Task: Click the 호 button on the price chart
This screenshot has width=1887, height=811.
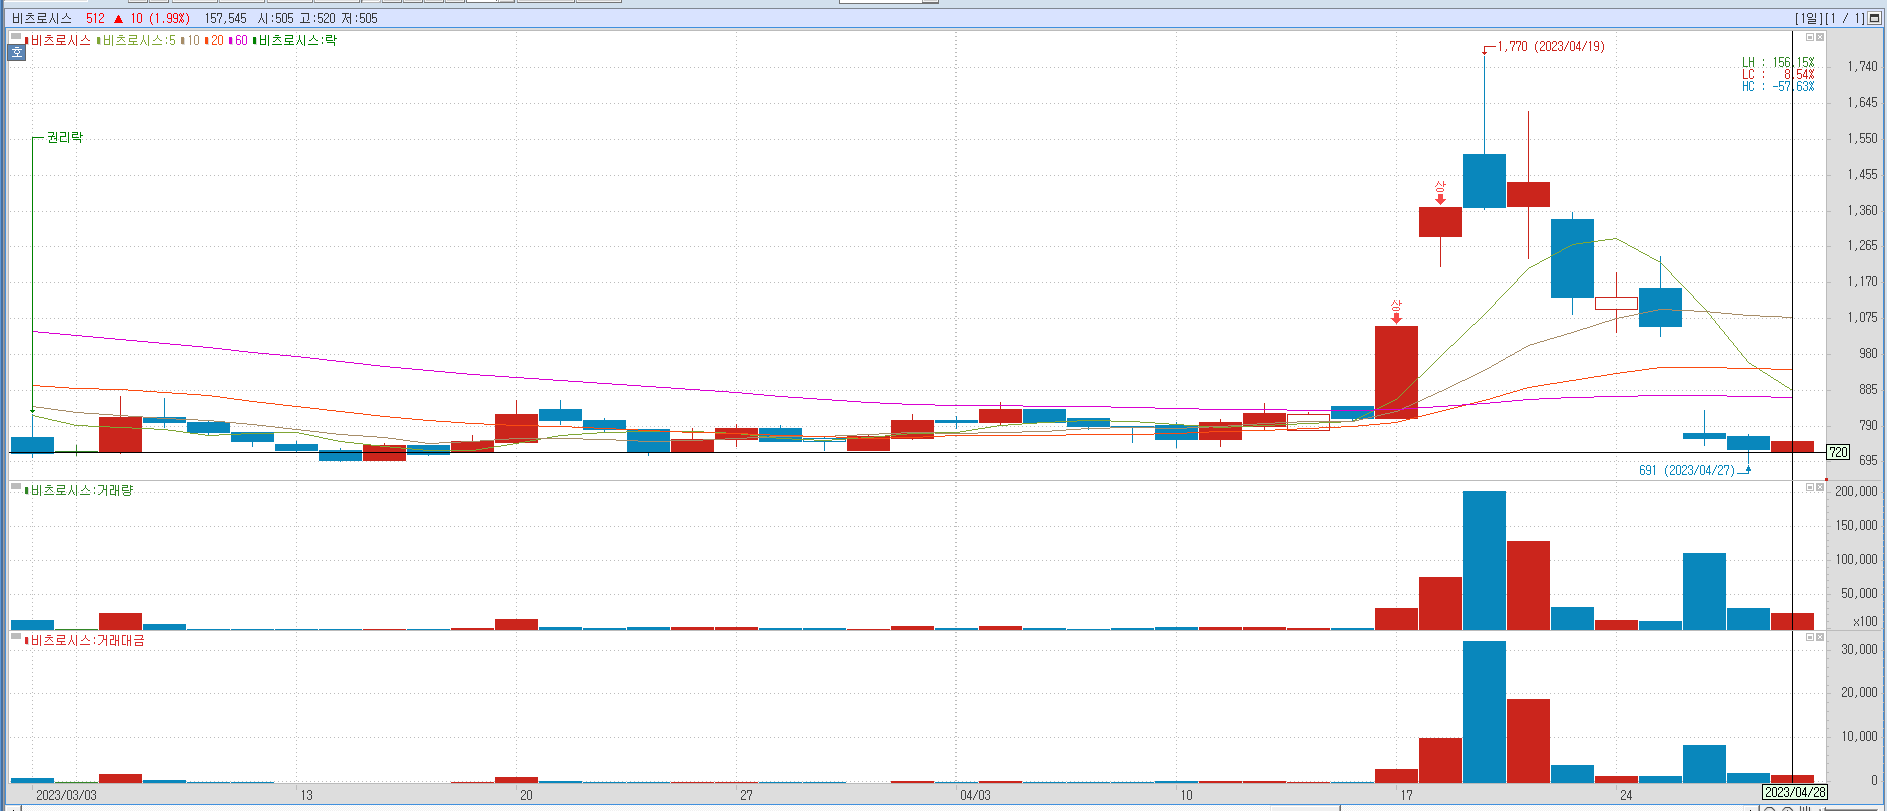Action: tap(17, 52)
